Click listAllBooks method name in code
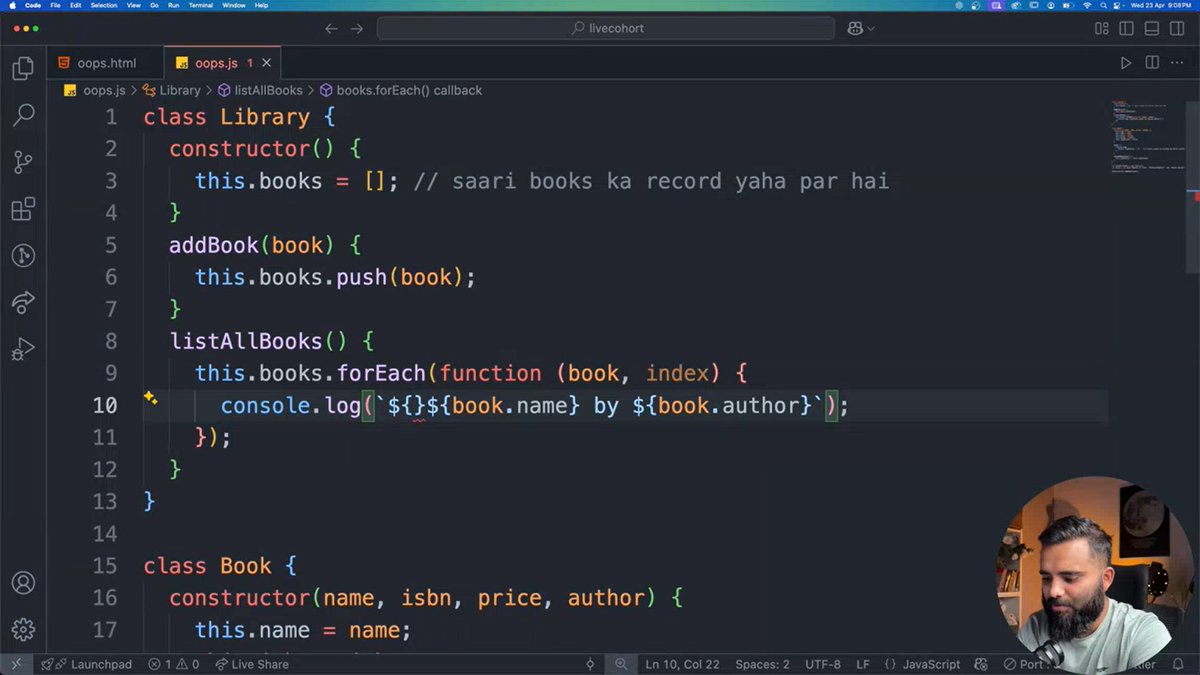The height and width of the screenshot is (675, 1200). click(246, 341)
